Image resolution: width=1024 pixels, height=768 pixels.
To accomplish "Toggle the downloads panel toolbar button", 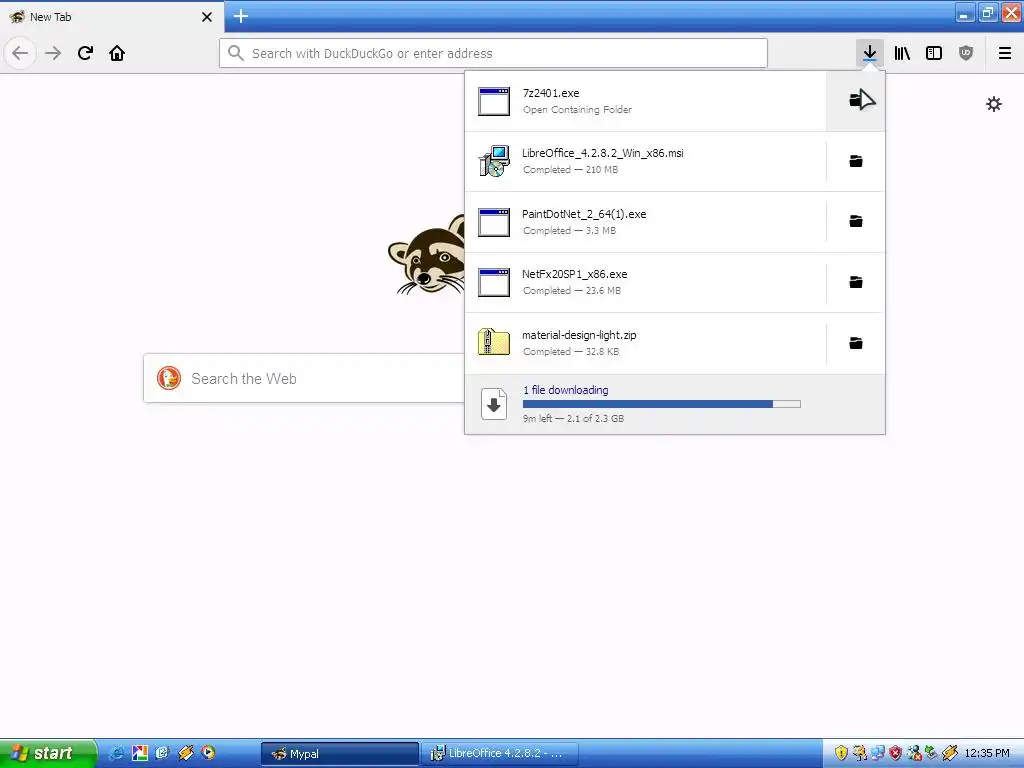I will [869, 53].
